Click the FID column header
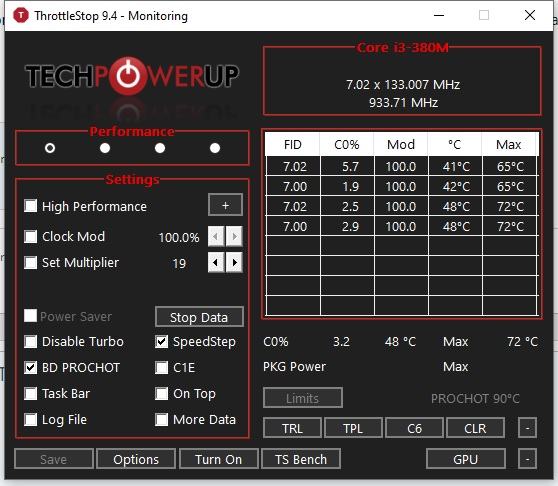 click(293, 144)
